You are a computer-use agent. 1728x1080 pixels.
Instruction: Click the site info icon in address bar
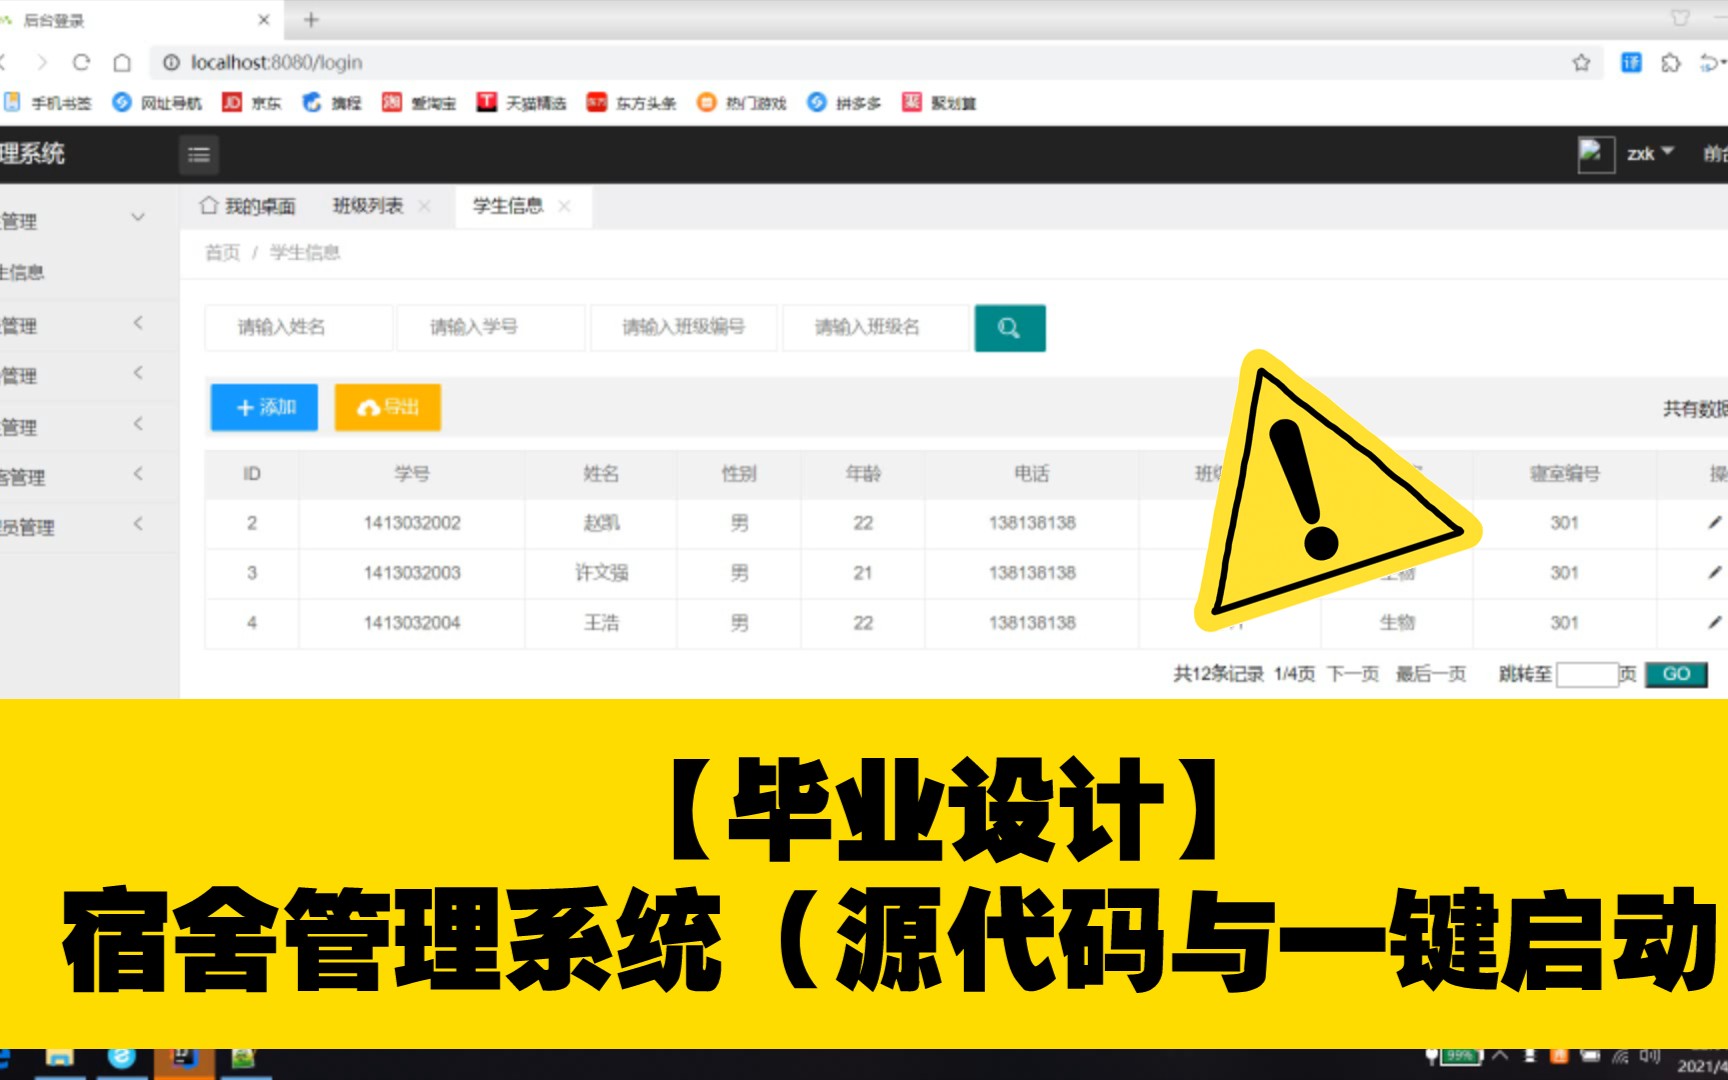tap(171, 63)
